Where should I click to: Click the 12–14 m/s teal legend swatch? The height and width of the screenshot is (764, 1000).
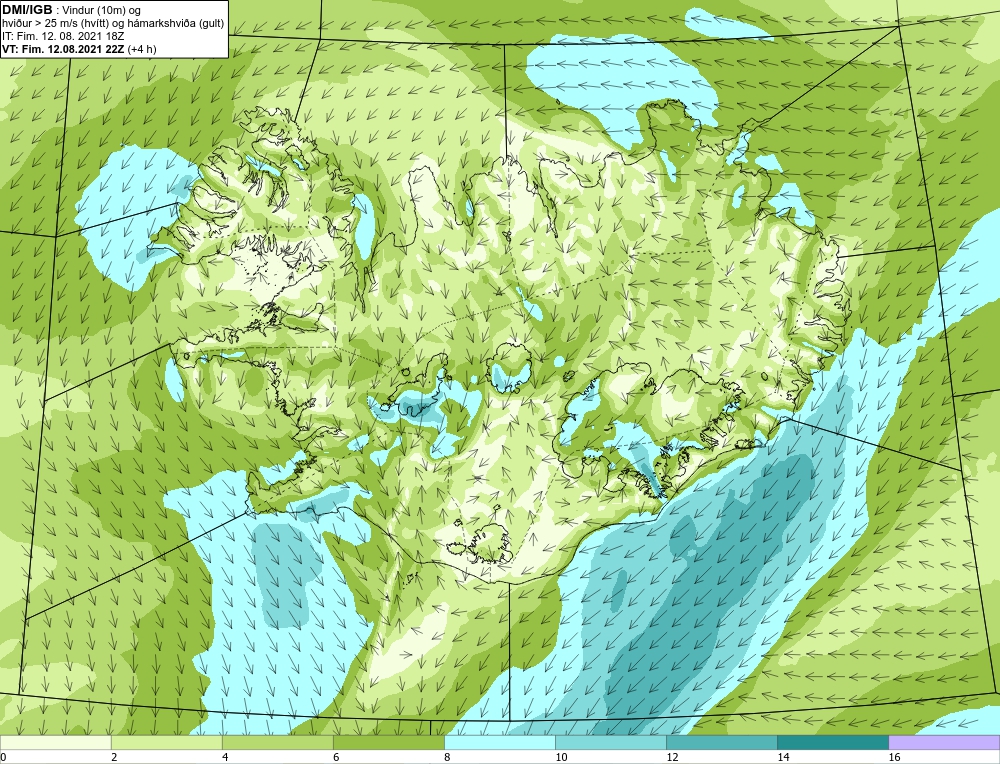point(722,742)
